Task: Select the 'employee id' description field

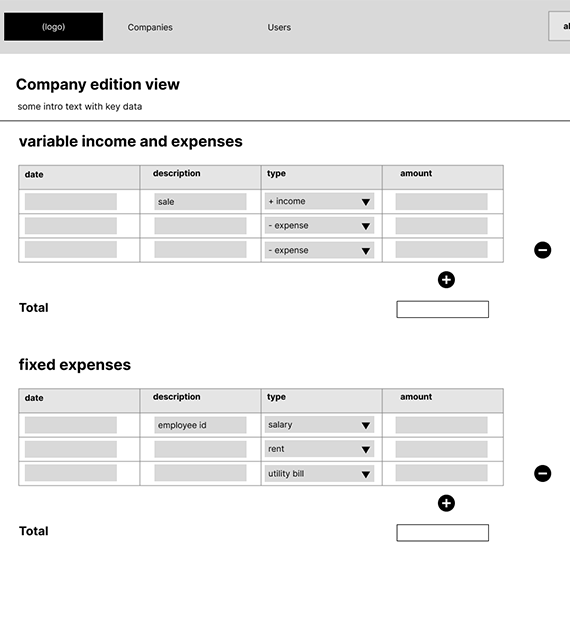Action: [x=200, y=425]
